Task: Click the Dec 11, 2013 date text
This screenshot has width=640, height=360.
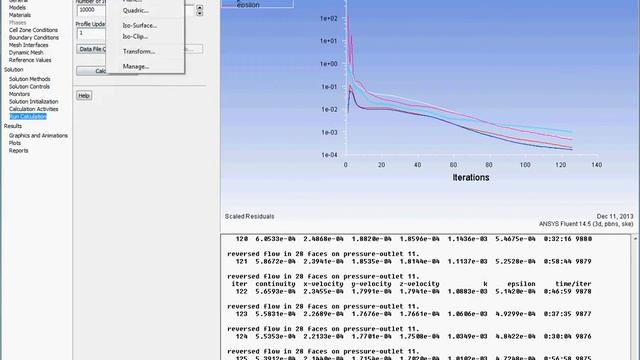Action: [615, 216]
